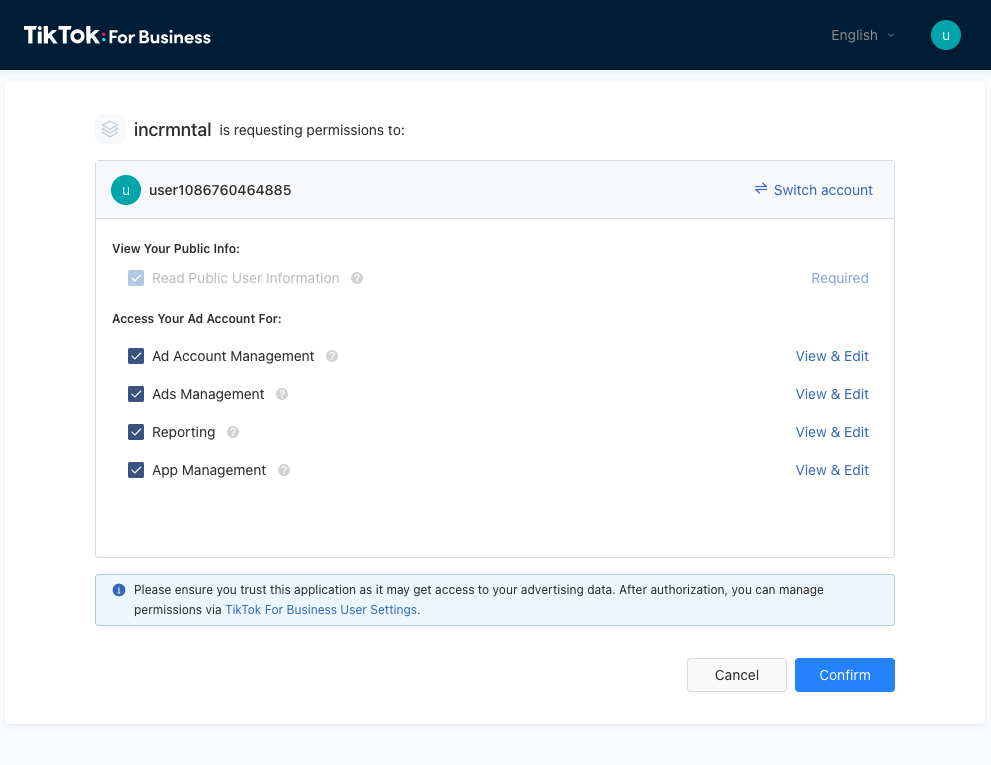Toggle the Ads Management checkbox
The image size is (991, 765).
(136, 395)
